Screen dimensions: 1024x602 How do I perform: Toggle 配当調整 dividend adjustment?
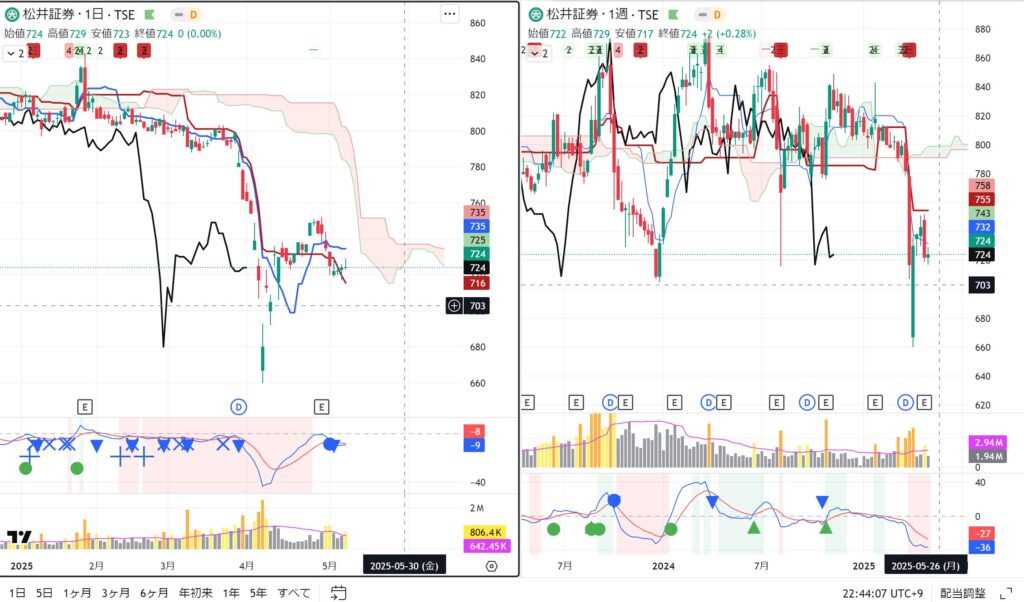point(963,593)
